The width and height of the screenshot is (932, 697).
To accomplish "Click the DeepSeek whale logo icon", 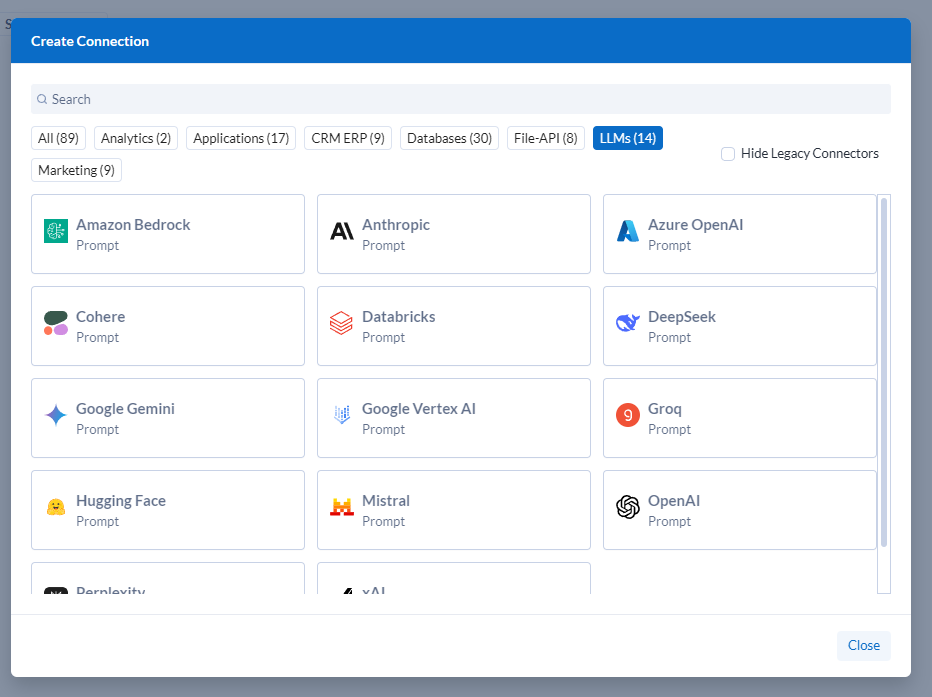I will (x=628, y=323).
